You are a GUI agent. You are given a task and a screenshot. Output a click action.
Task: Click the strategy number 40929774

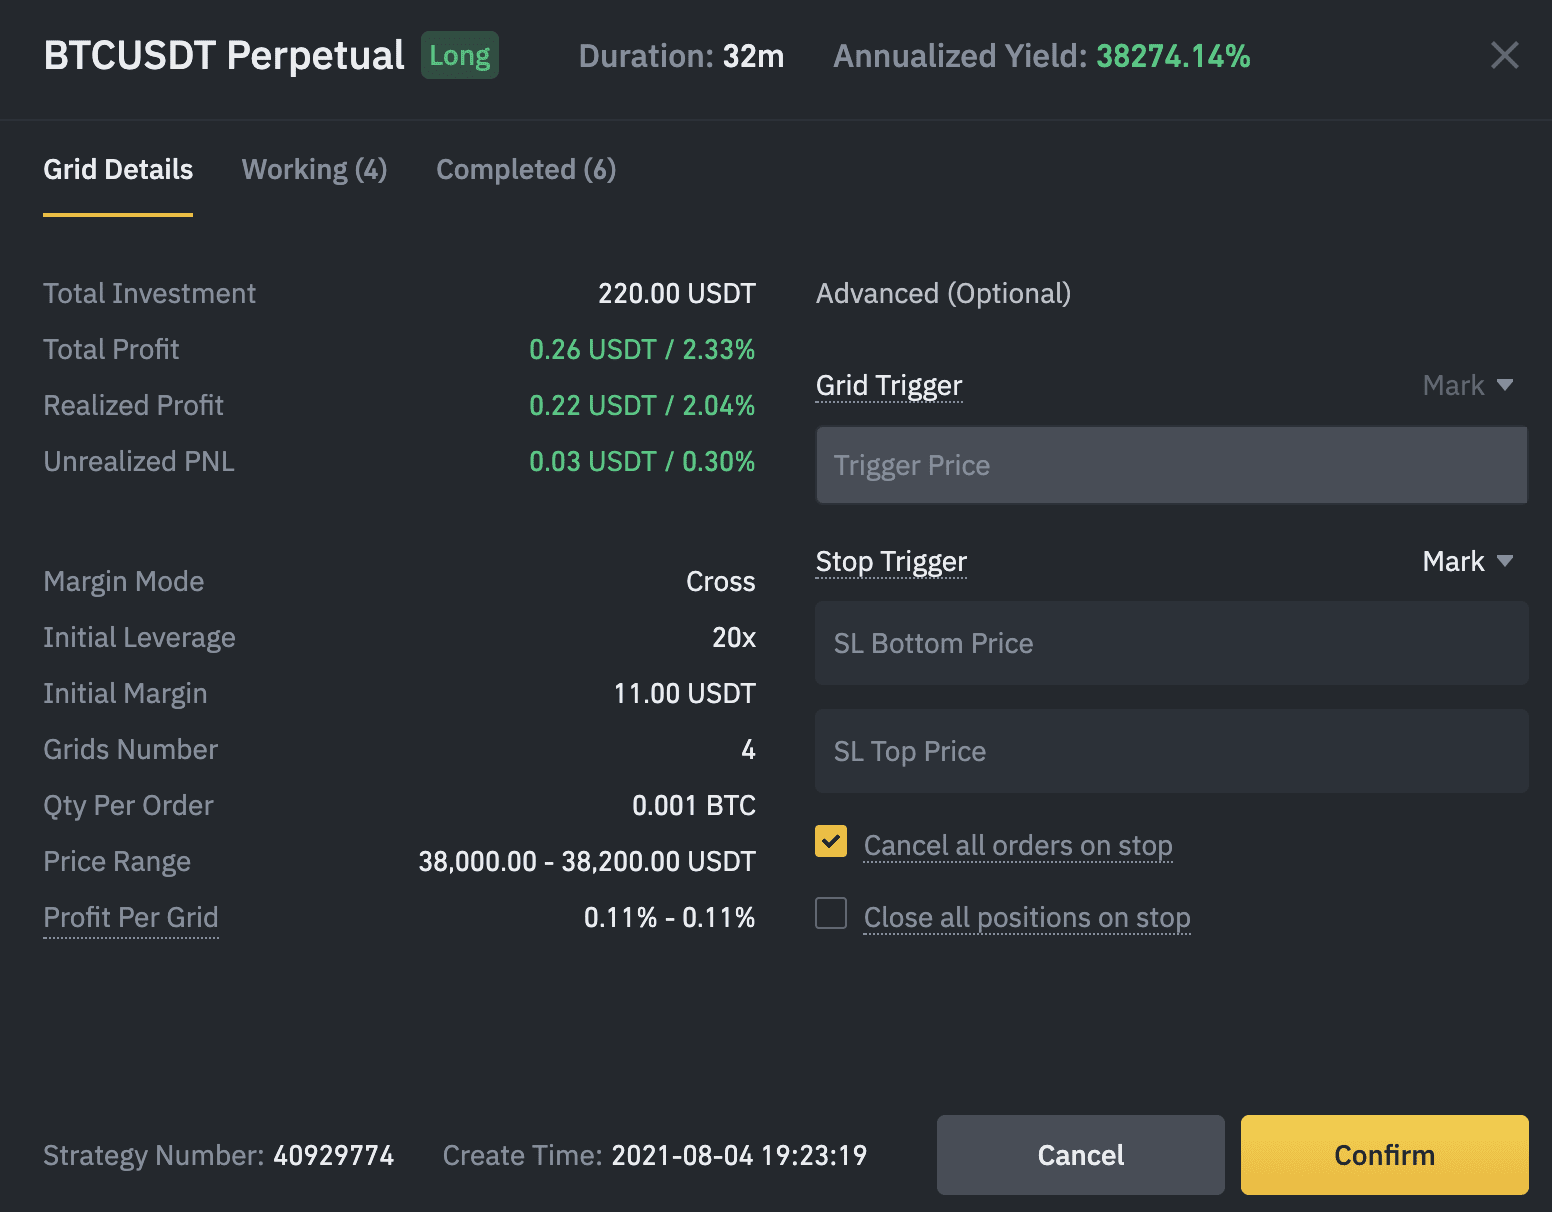pos(334,1155)
